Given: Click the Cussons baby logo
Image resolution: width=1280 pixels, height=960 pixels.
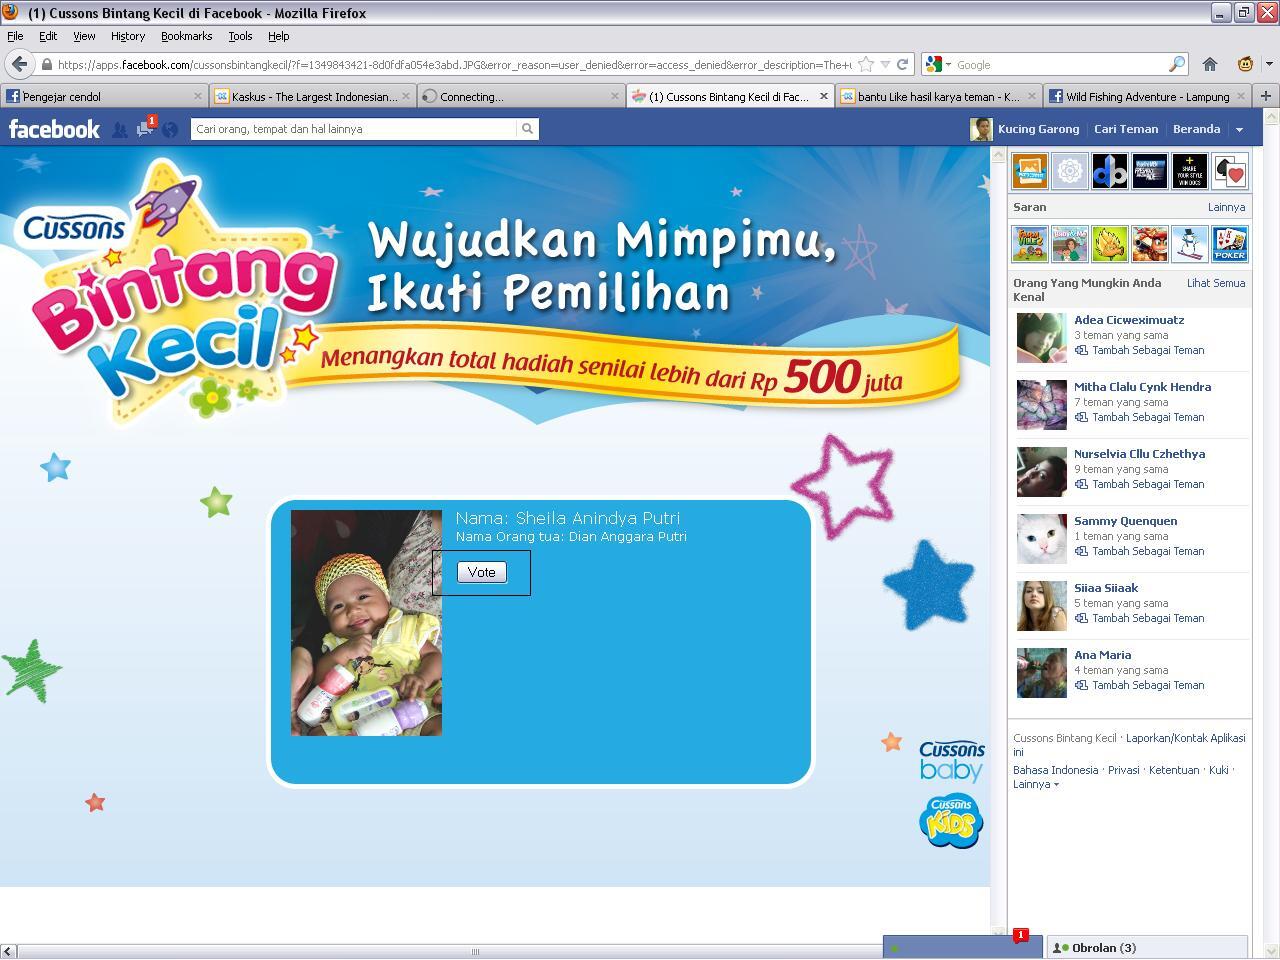Looking at the screenshot, I should point(952,761).
